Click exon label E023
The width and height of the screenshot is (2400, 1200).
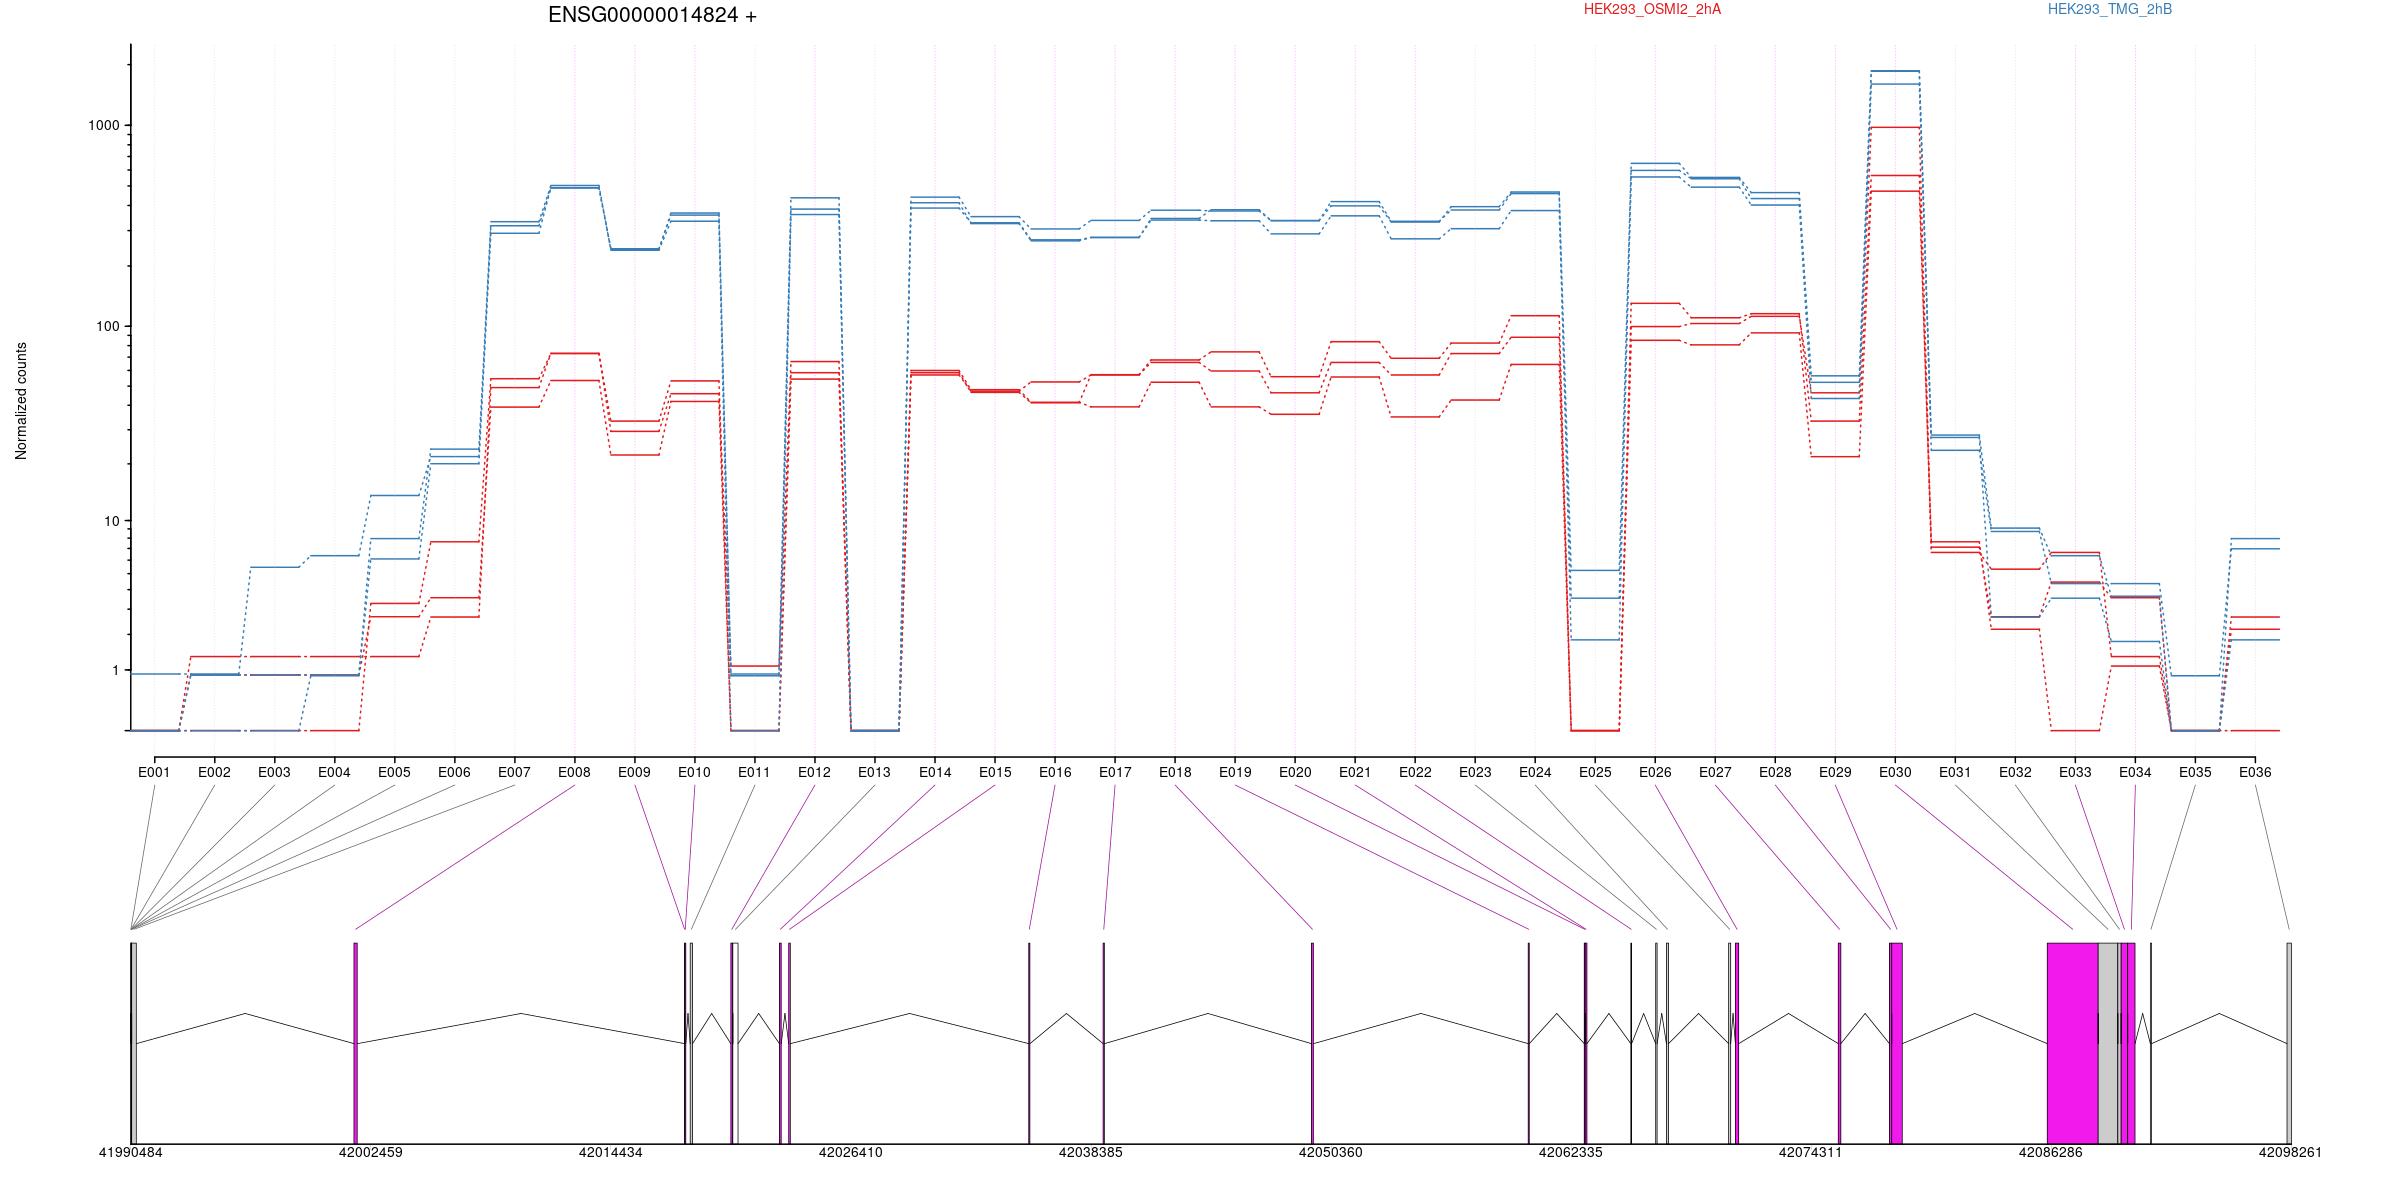pyautogui.click(x=1475, y=772)
